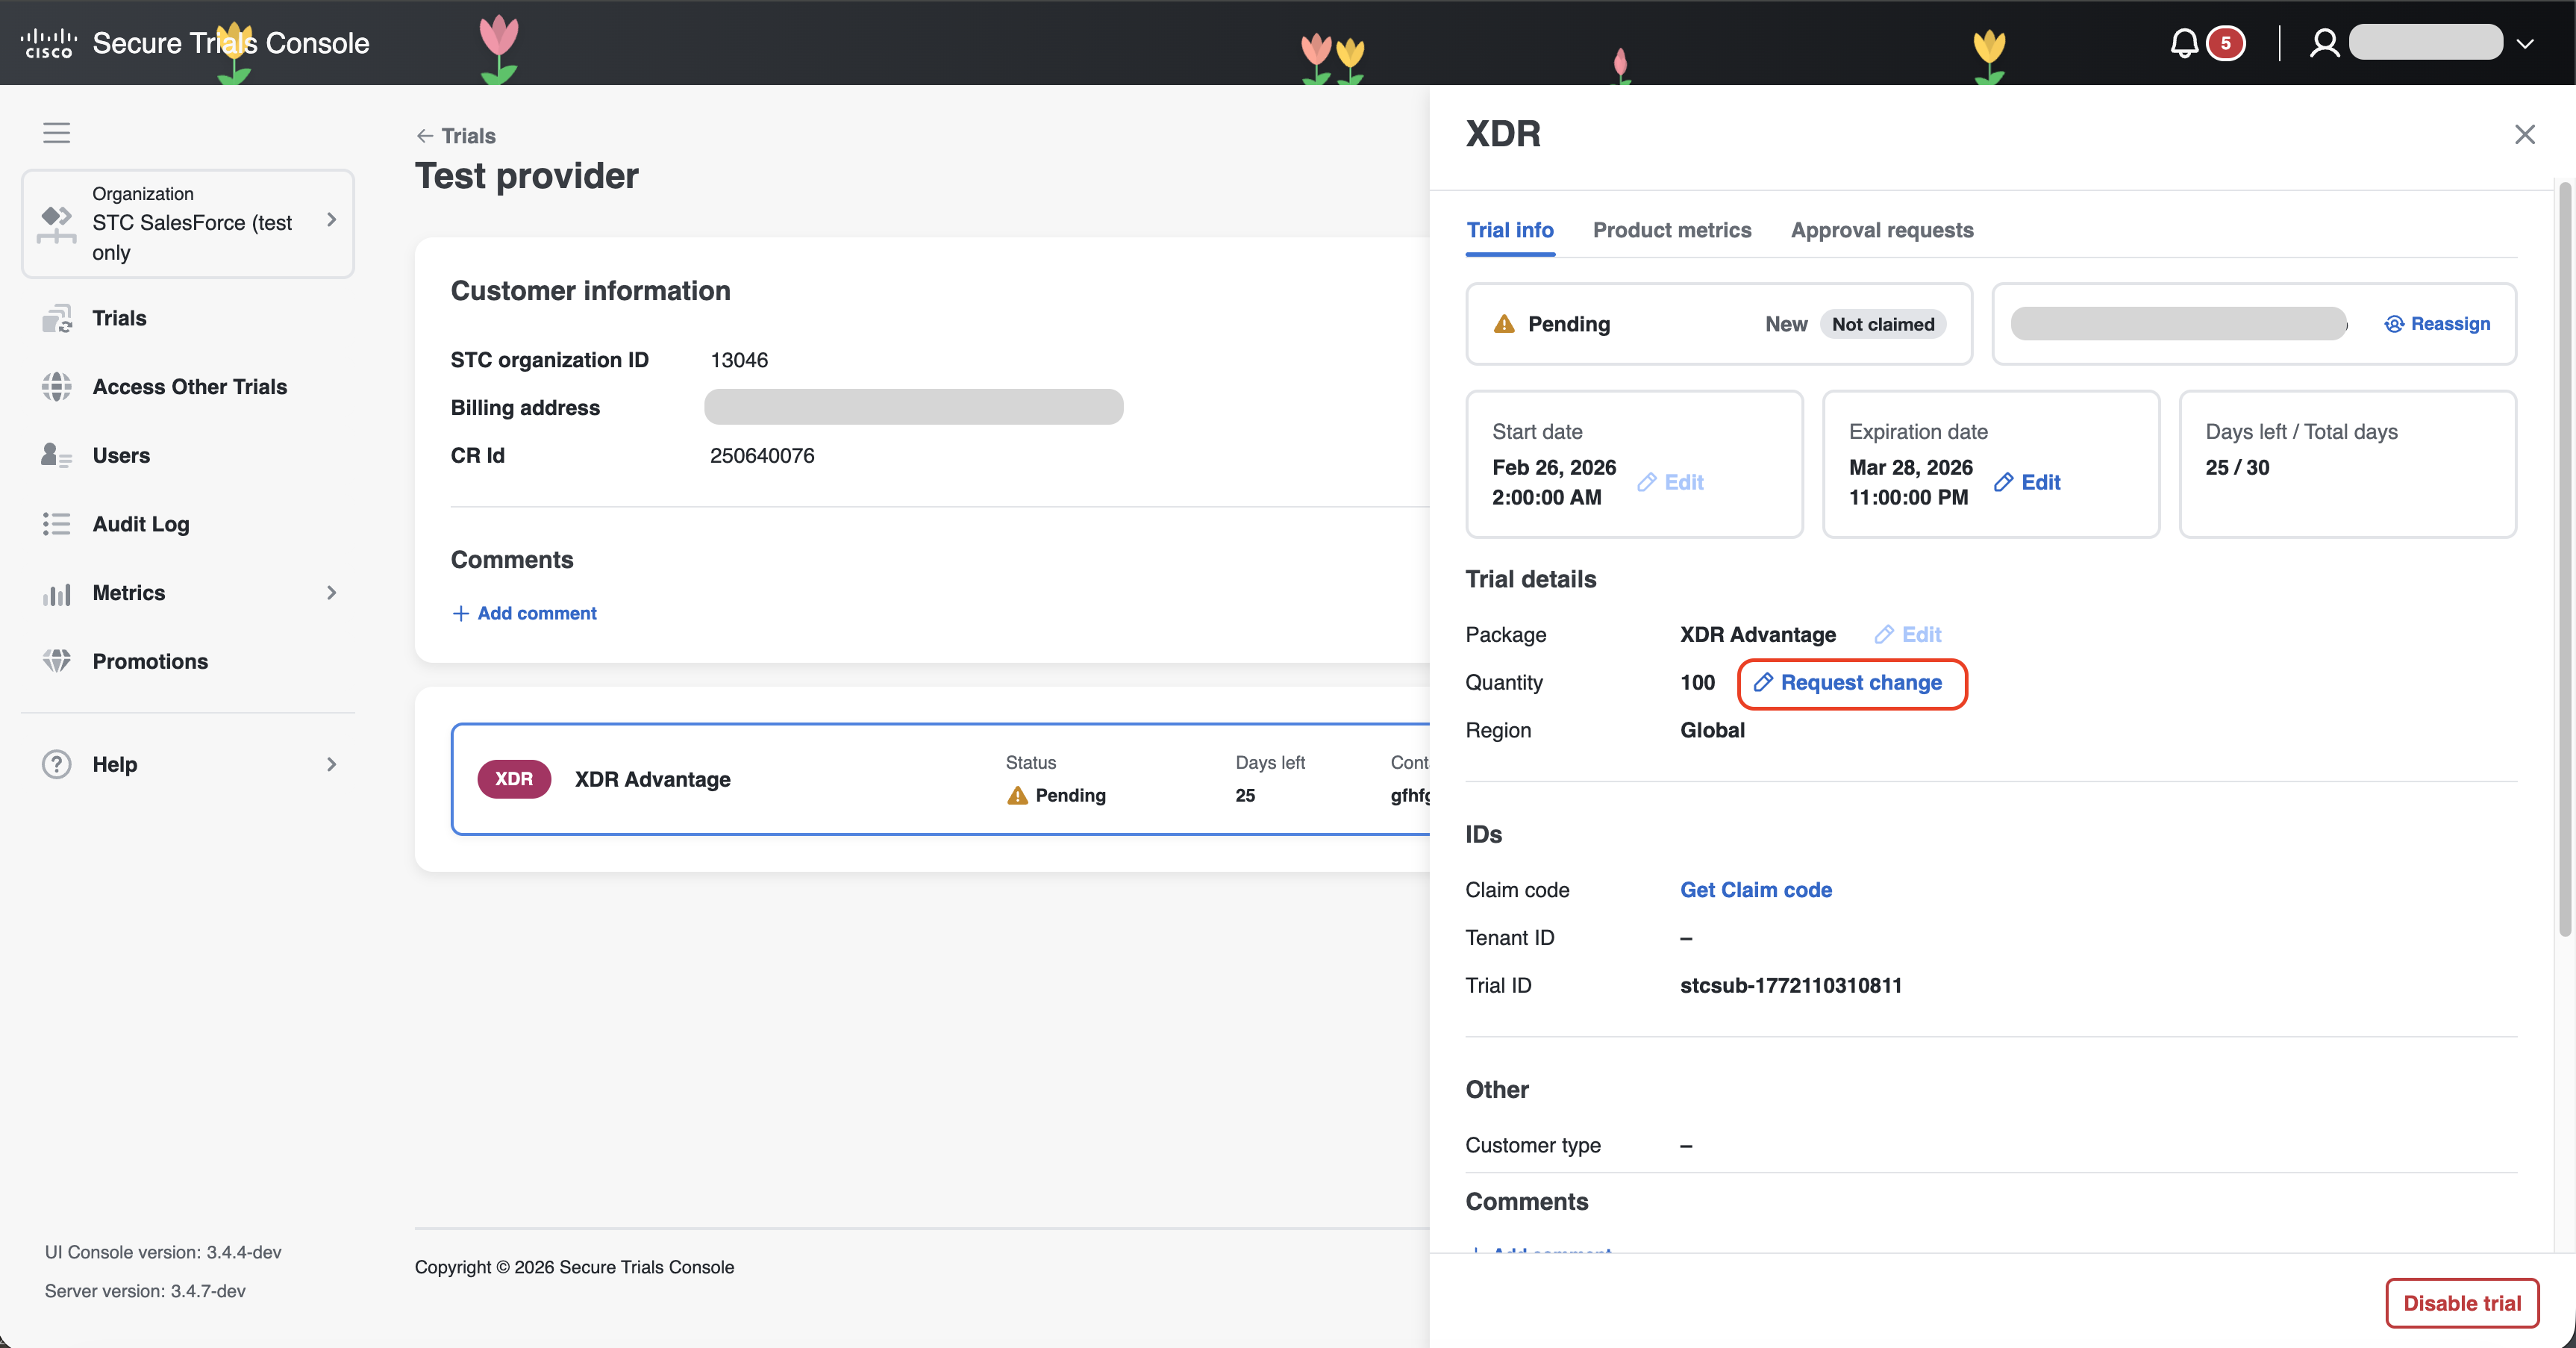The height and width of the screenshot is (1348, 2576).
Task: Open notifications bell icon
Action: (2184, 43)
